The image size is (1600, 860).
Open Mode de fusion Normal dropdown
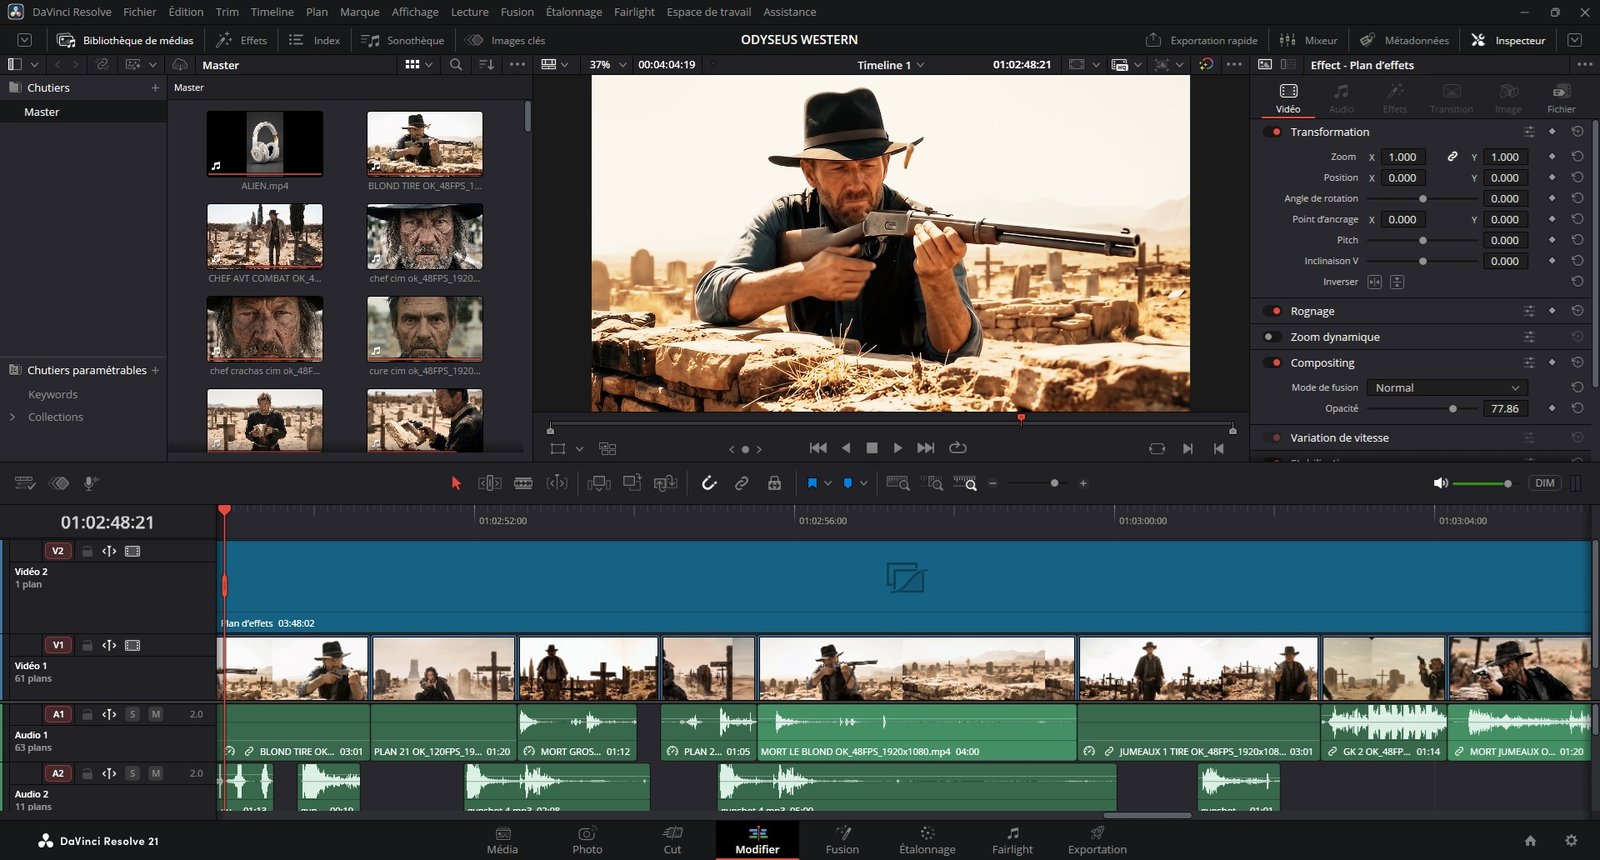pyautogui.click(x=1446, y=388)
